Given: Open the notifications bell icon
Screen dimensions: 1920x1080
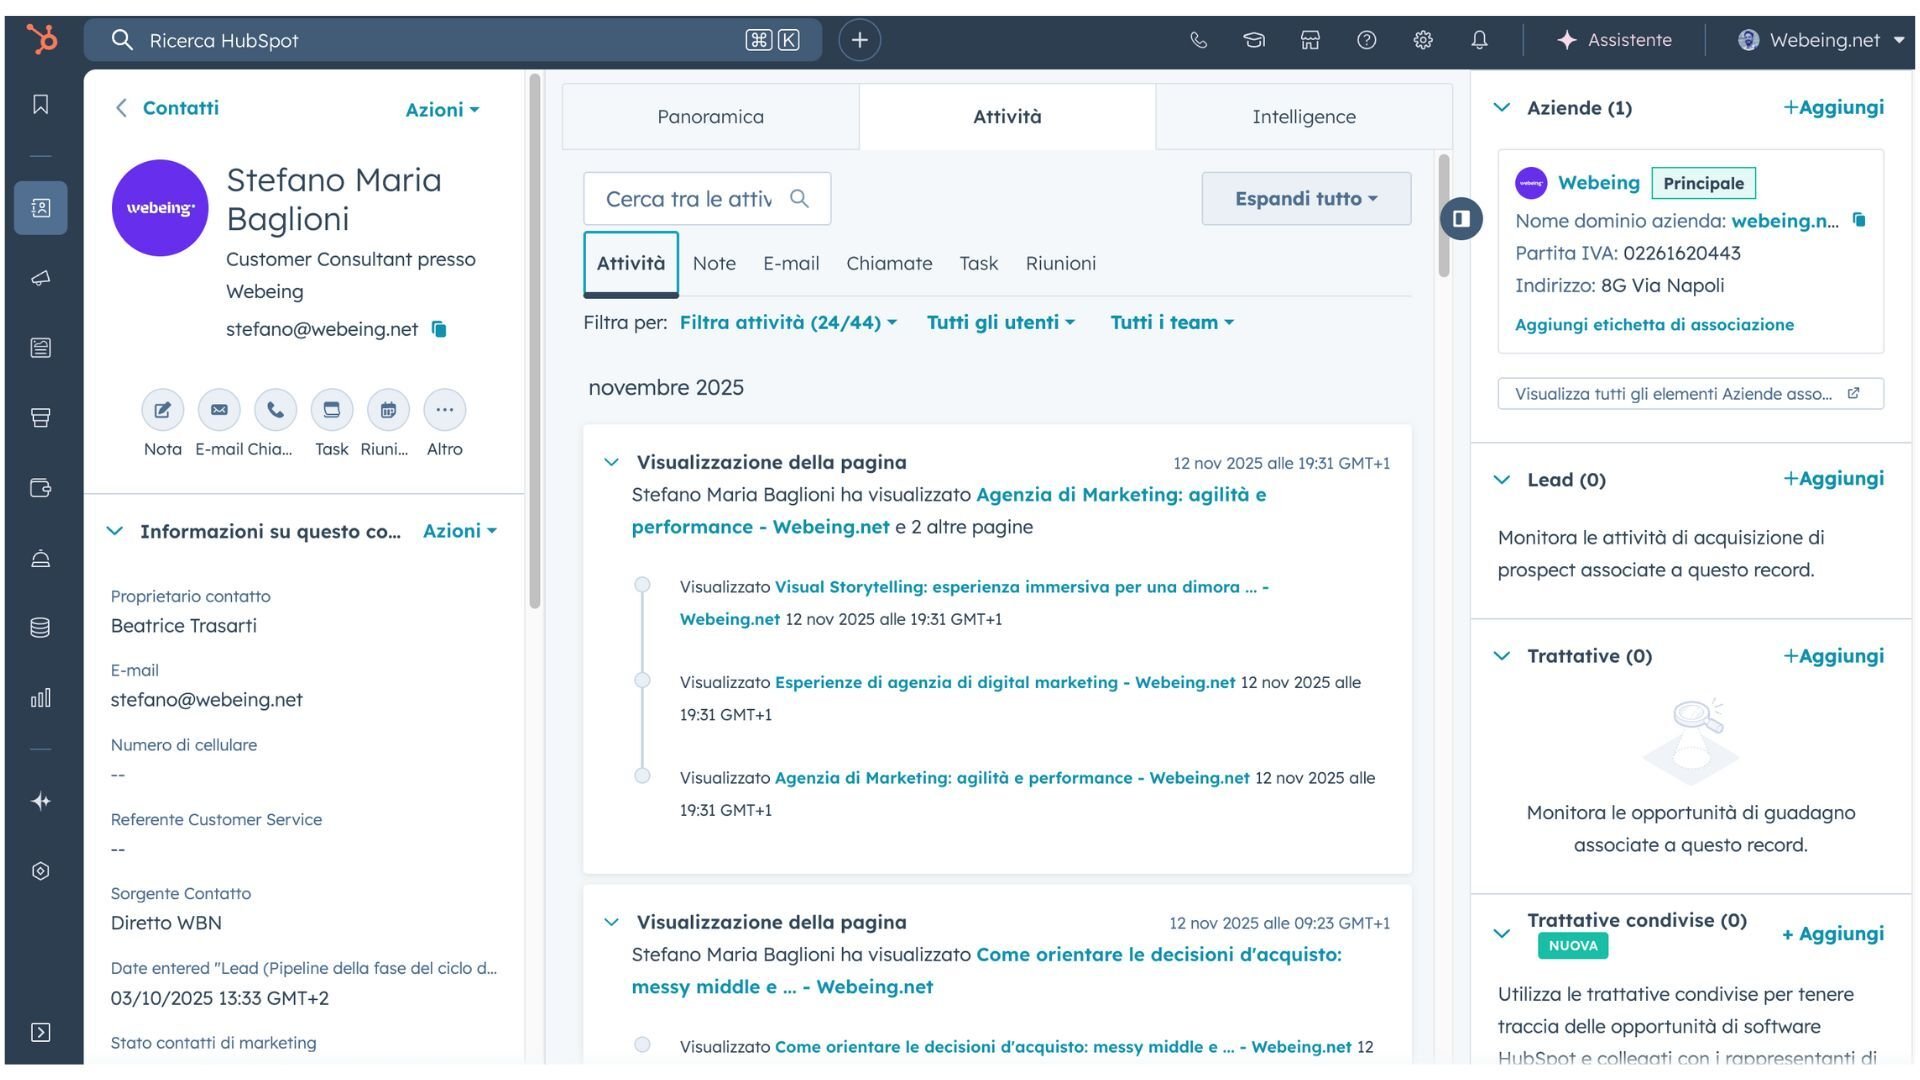Looking at the screenshot, I should click(x=1479, y=40).
